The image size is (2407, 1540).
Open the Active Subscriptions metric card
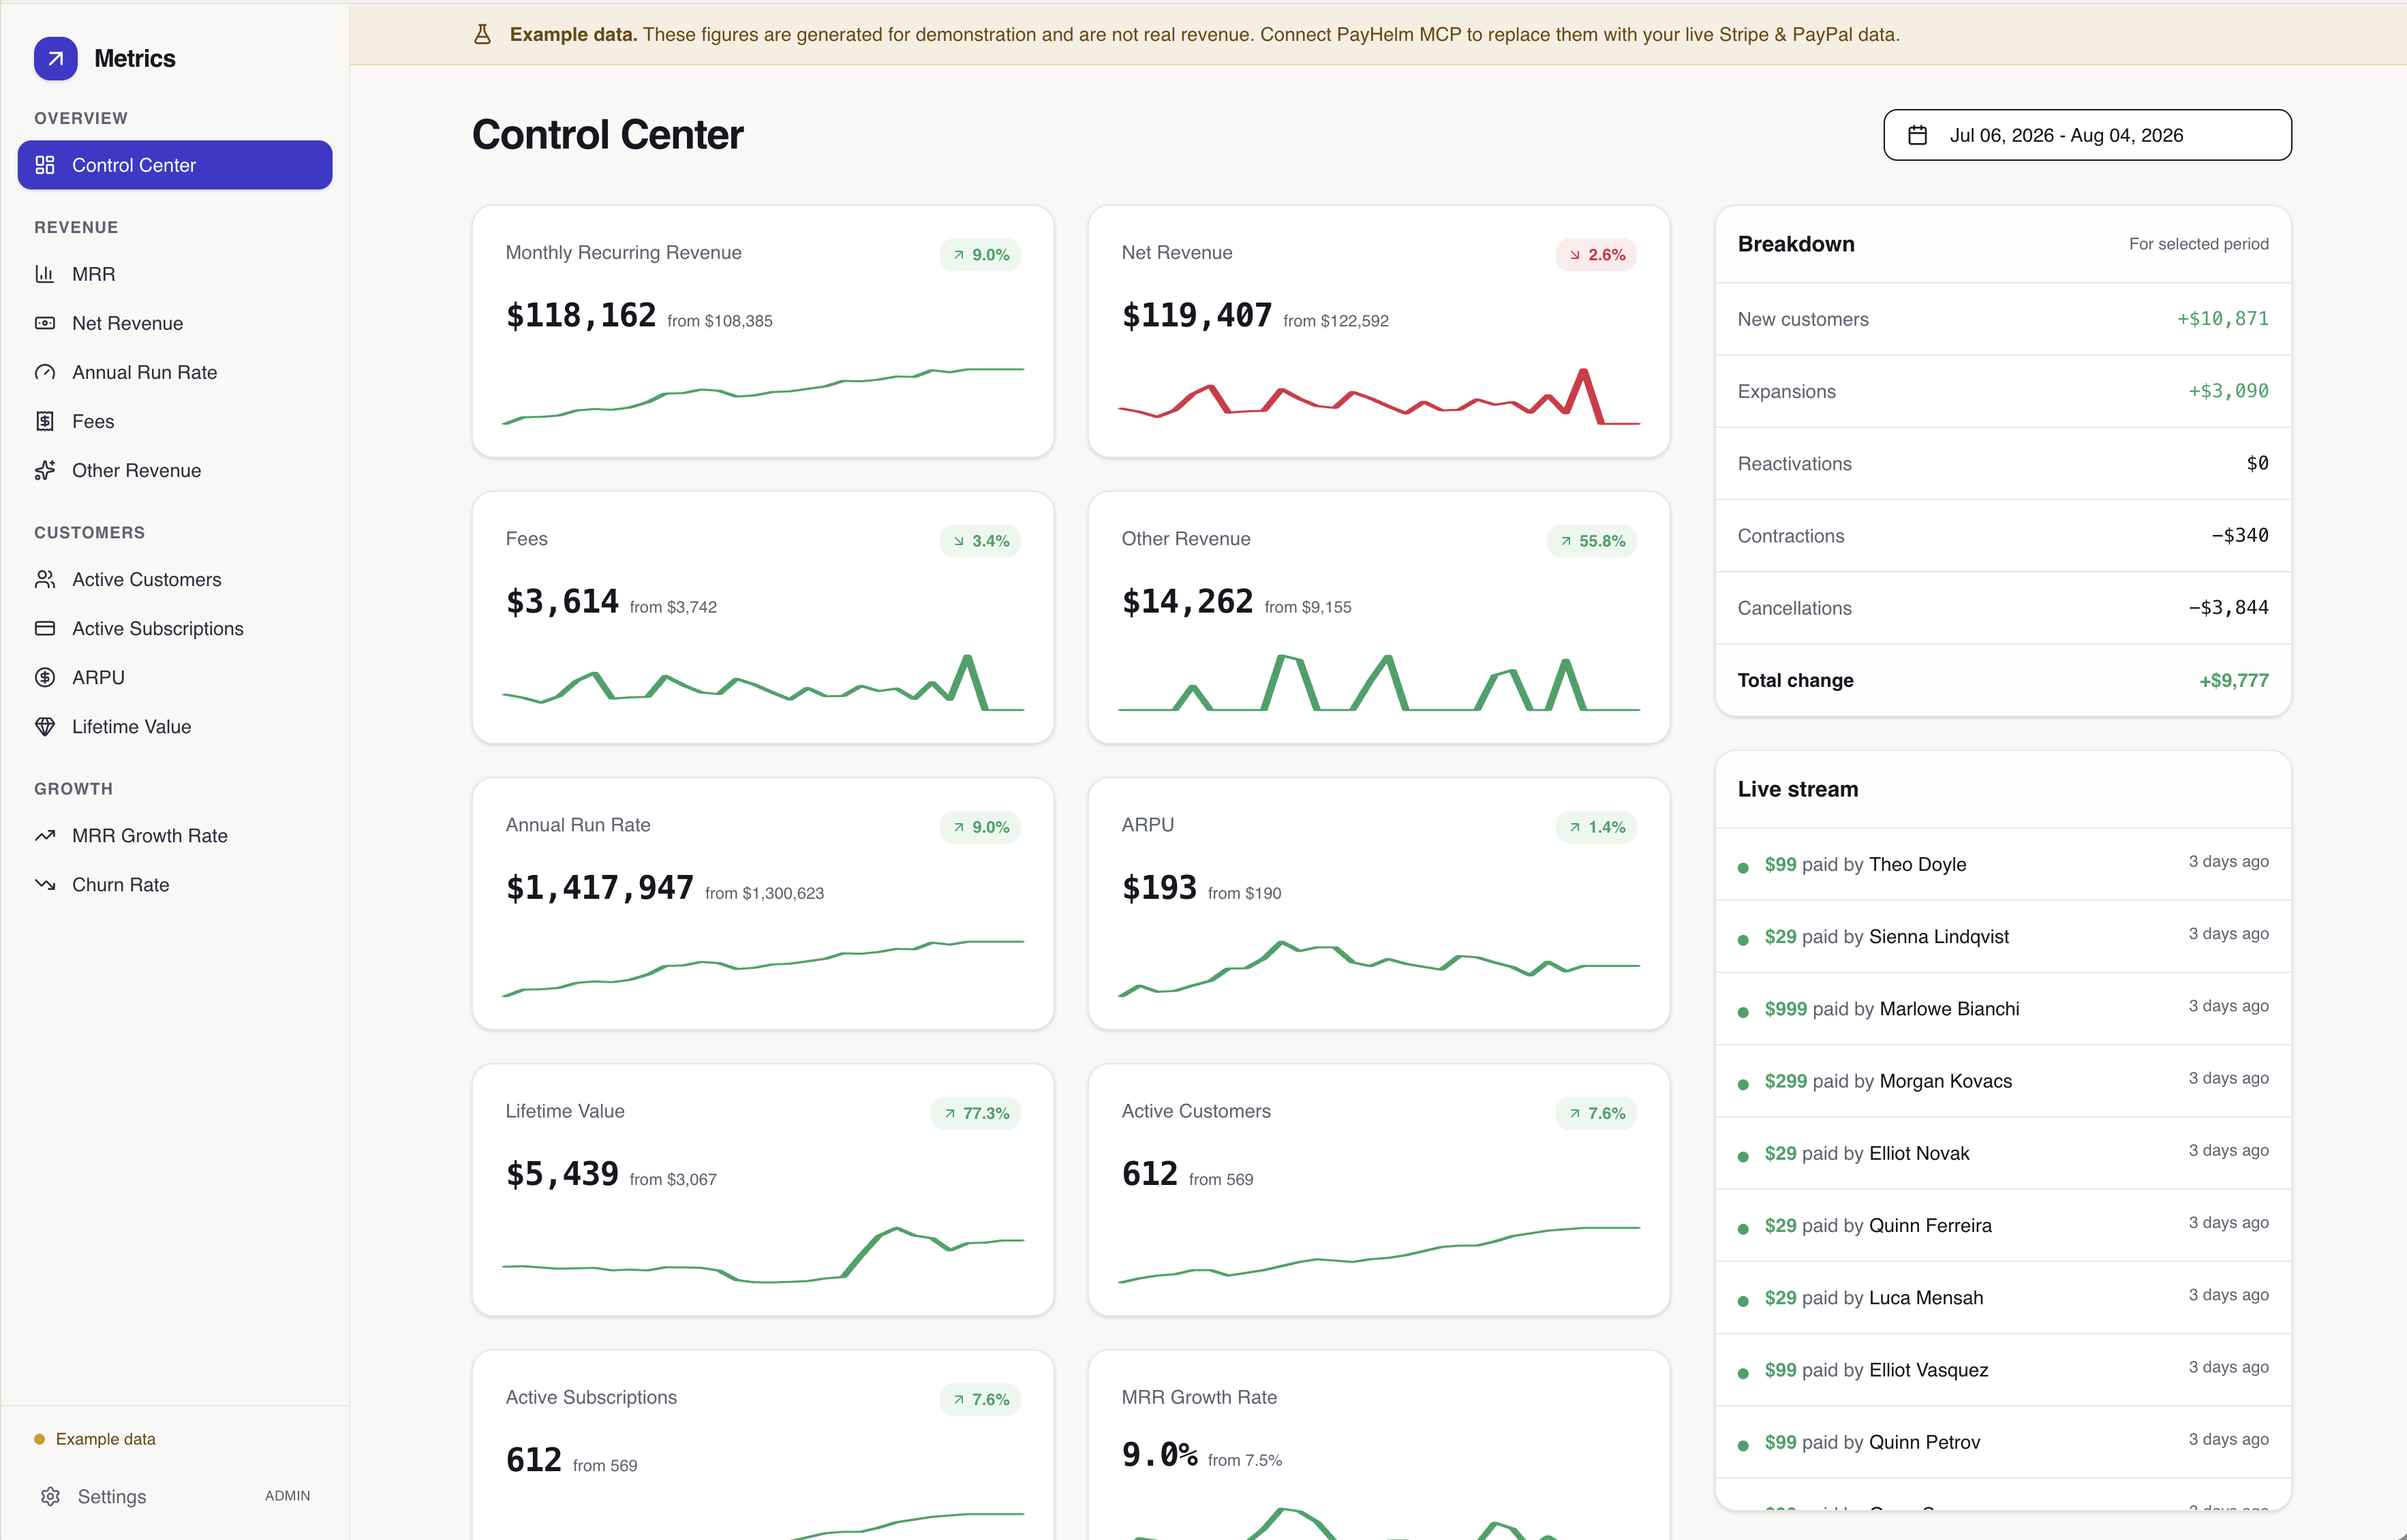pos(763,1445)
